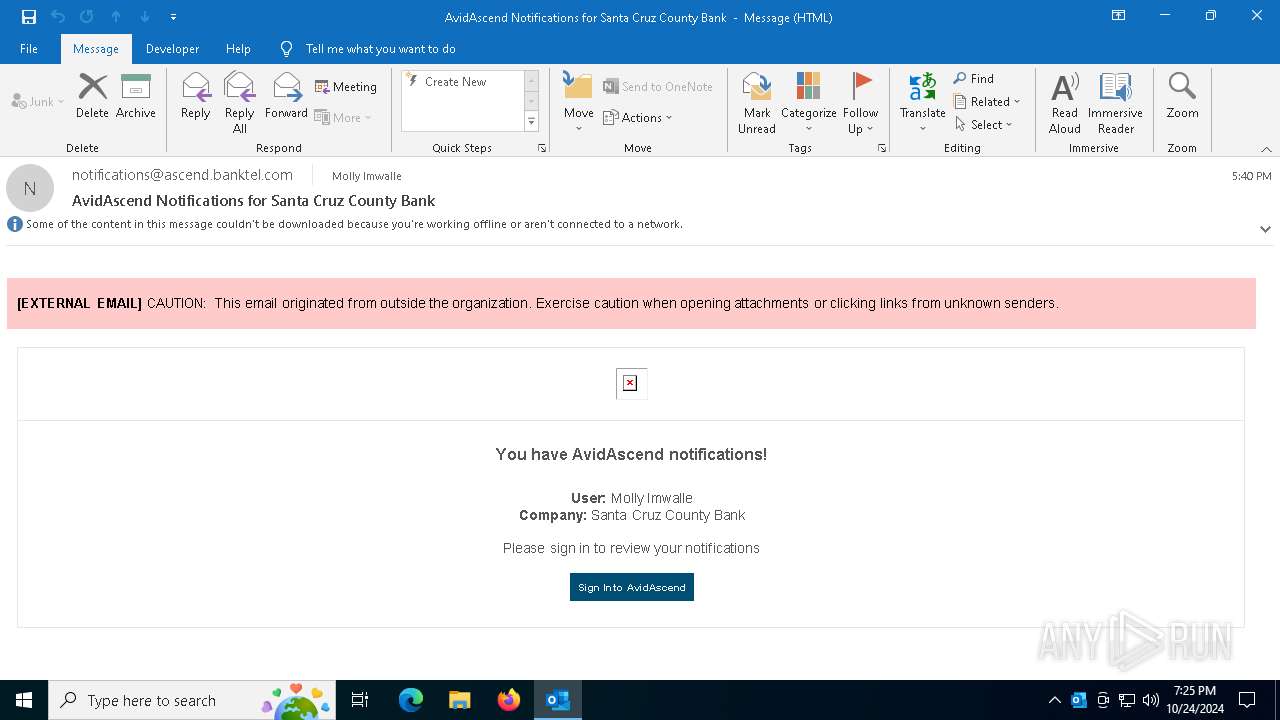Switch to the Developer tab

coord(172,49)
